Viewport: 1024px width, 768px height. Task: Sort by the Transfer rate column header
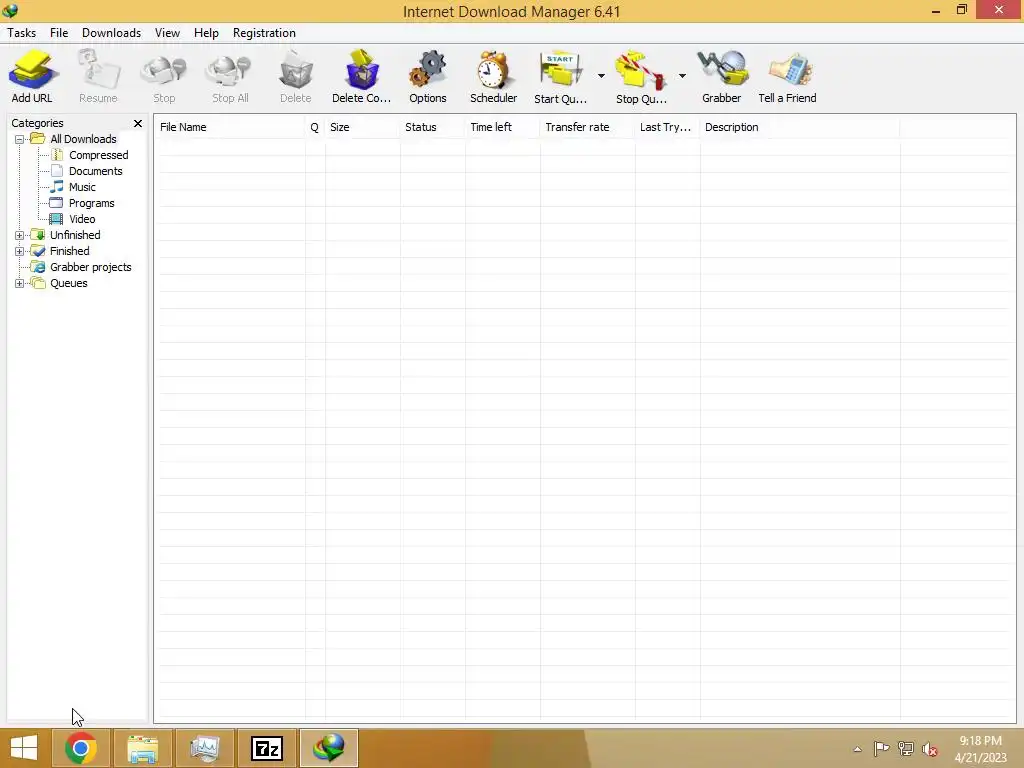click(x=588, y=127)
